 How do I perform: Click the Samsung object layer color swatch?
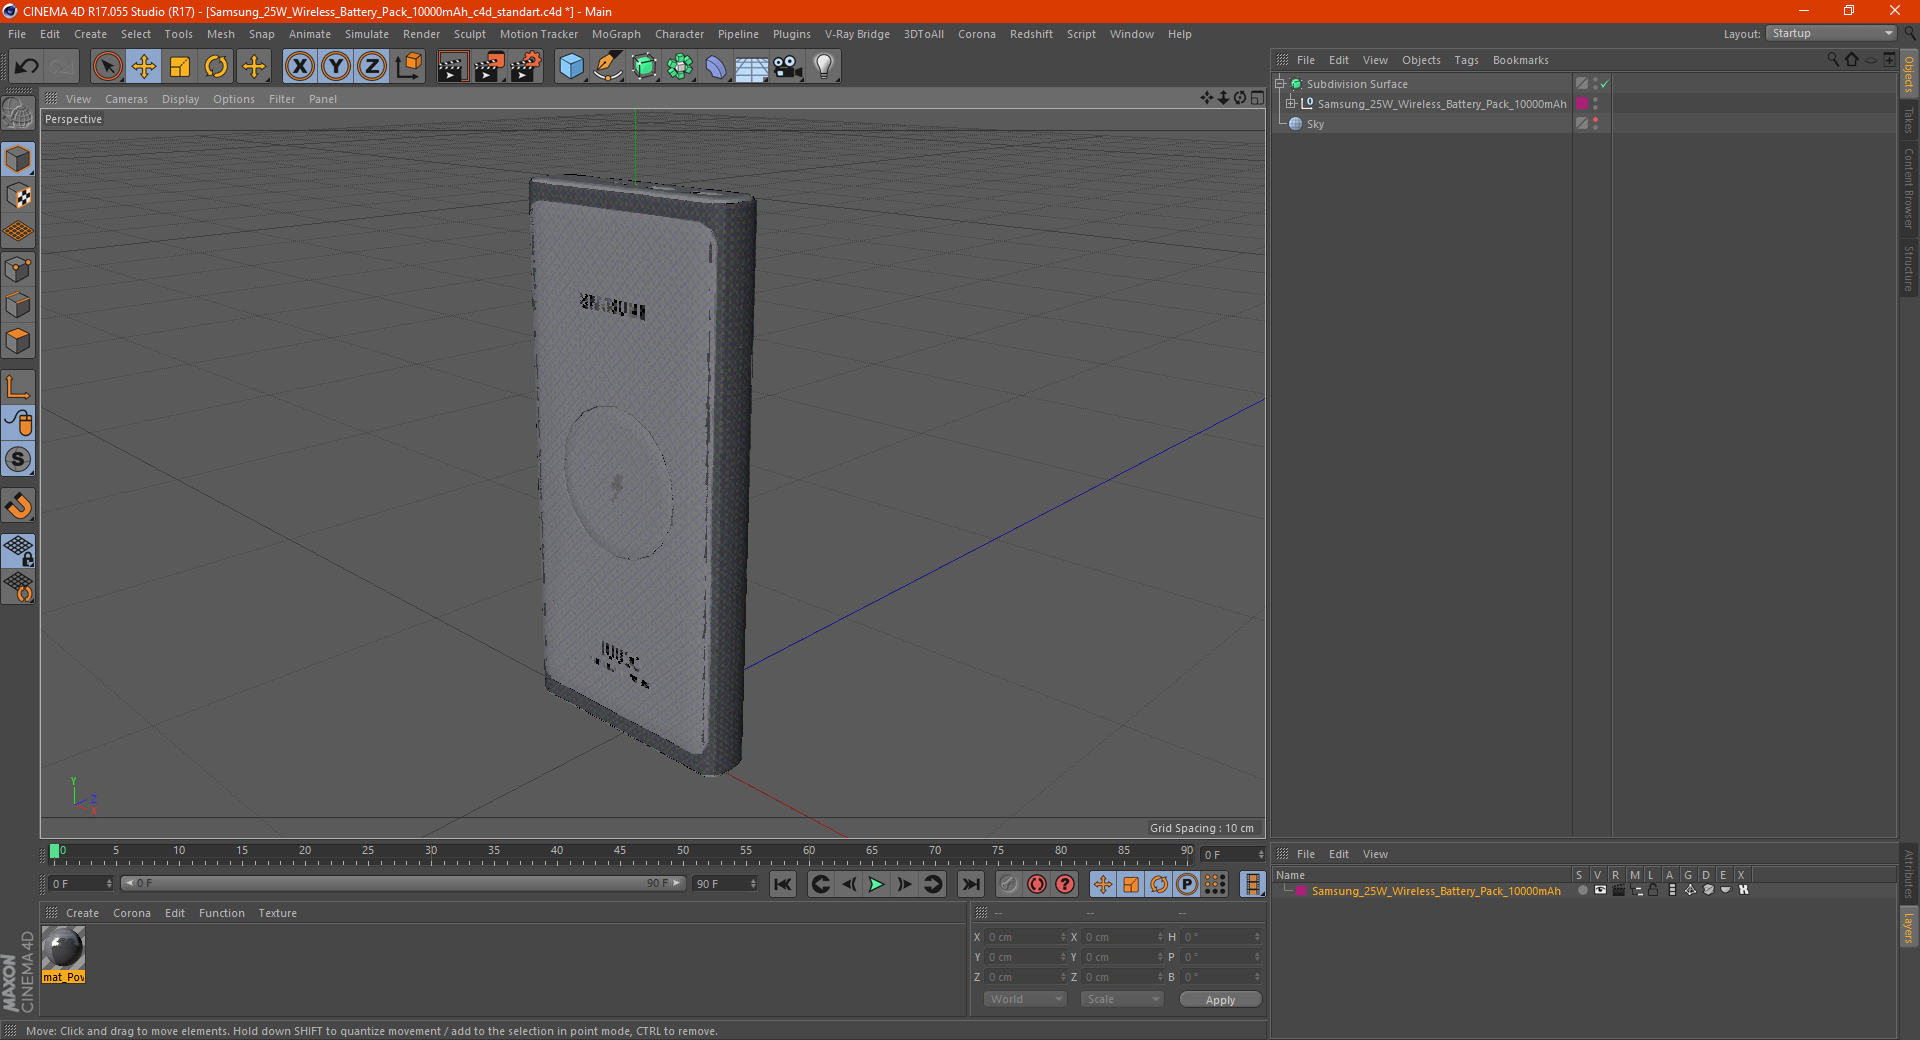pyautogui.click(x=1582, y=104)
